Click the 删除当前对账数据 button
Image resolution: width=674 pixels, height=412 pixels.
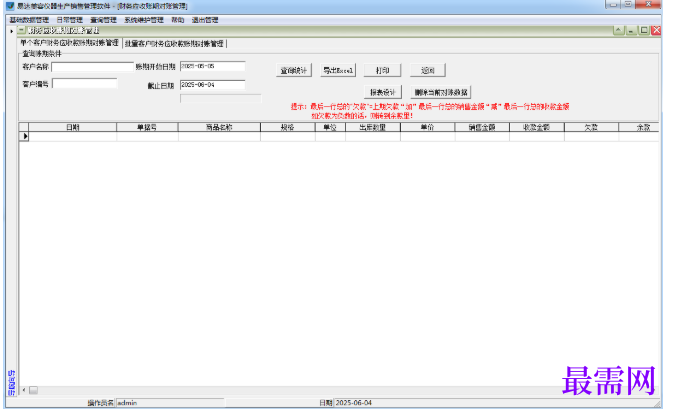tap(441, 92)
